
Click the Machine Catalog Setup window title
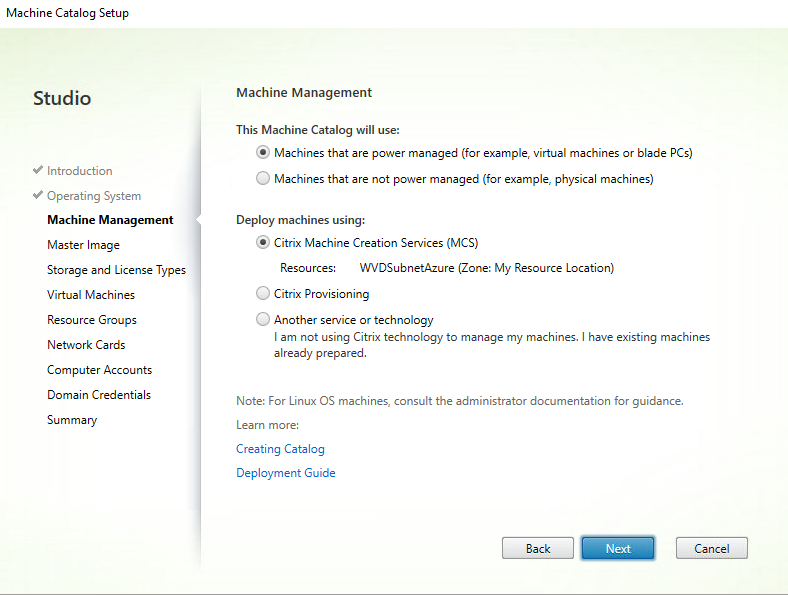tap(67, 13)
